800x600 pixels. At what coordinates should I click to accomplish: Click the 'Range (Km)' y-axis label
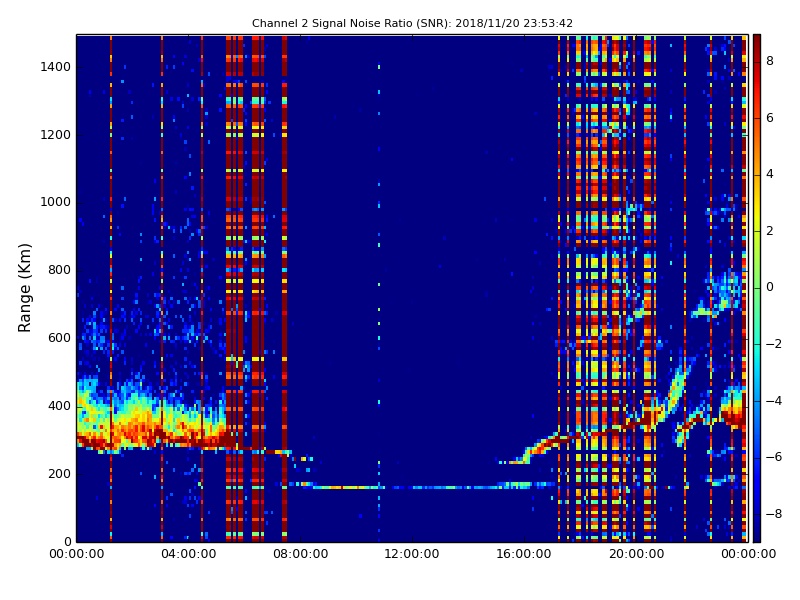pos(24,288)
